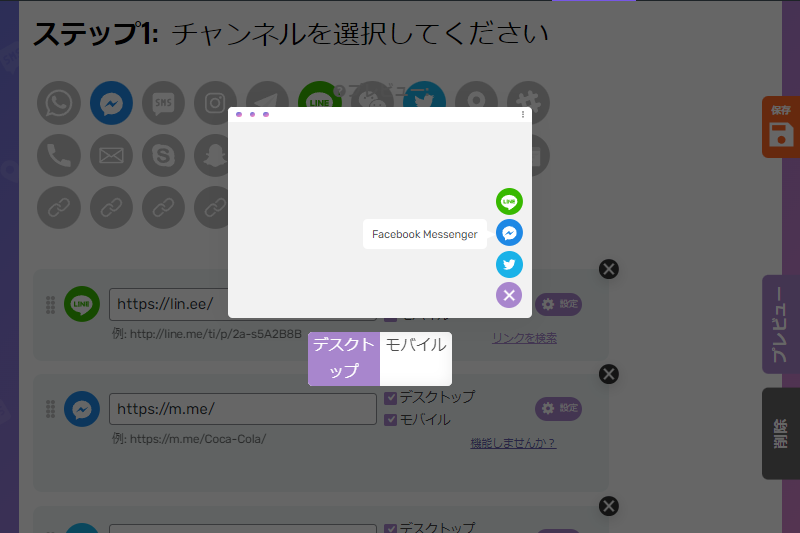Open 設定 for the LINE channel

559,304
